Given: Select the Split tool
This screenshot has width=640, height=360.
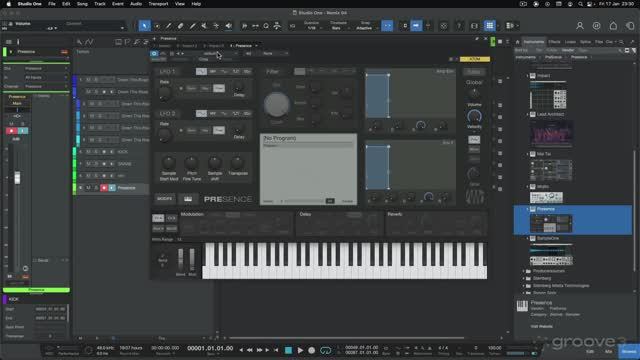Looking at the screenshot, I should (169, 26).
